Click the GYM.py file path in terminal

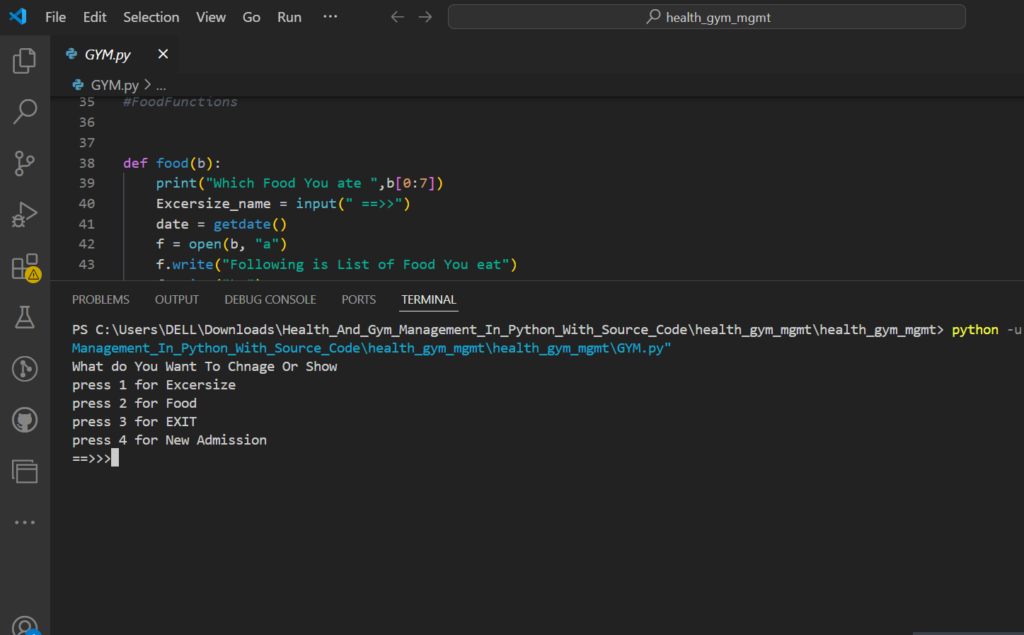(x=371, y=348)
